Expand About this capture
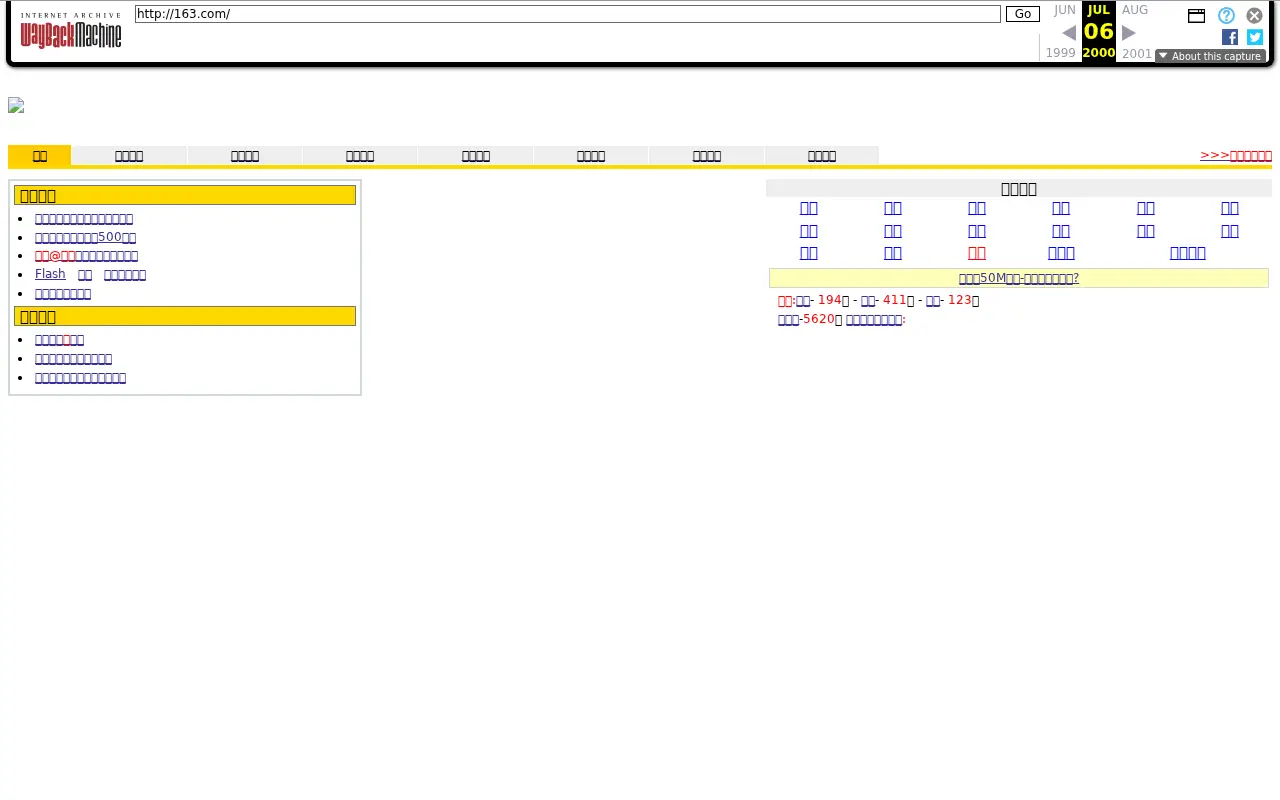 [x=1210, y=56]
